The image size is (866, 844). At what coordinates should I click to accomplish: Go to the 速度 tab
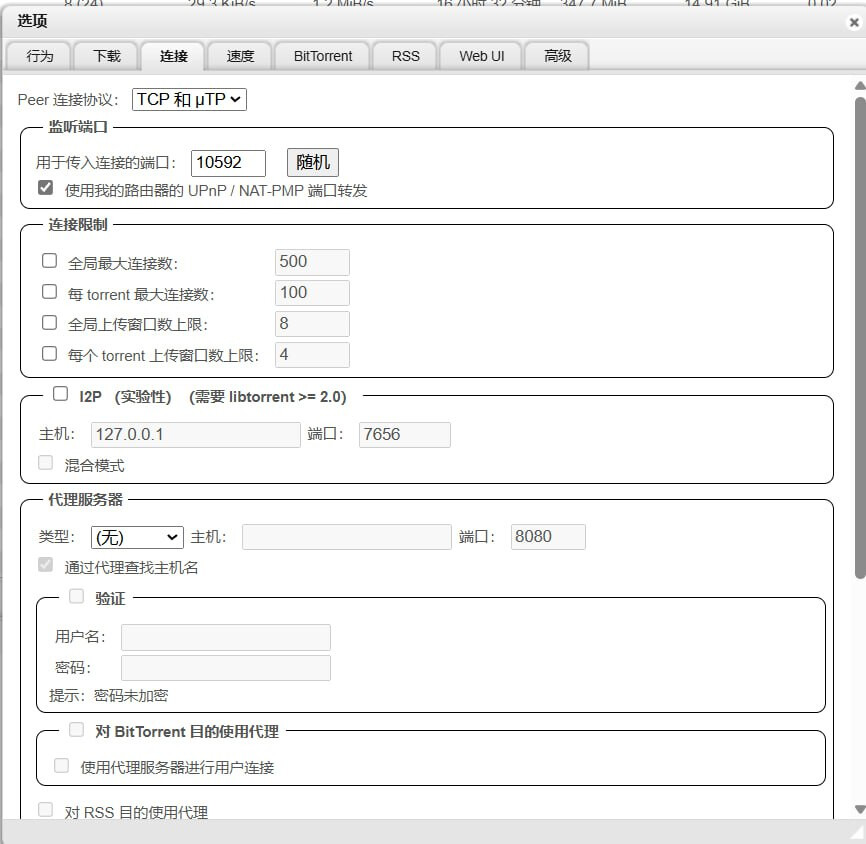[240, 56]
